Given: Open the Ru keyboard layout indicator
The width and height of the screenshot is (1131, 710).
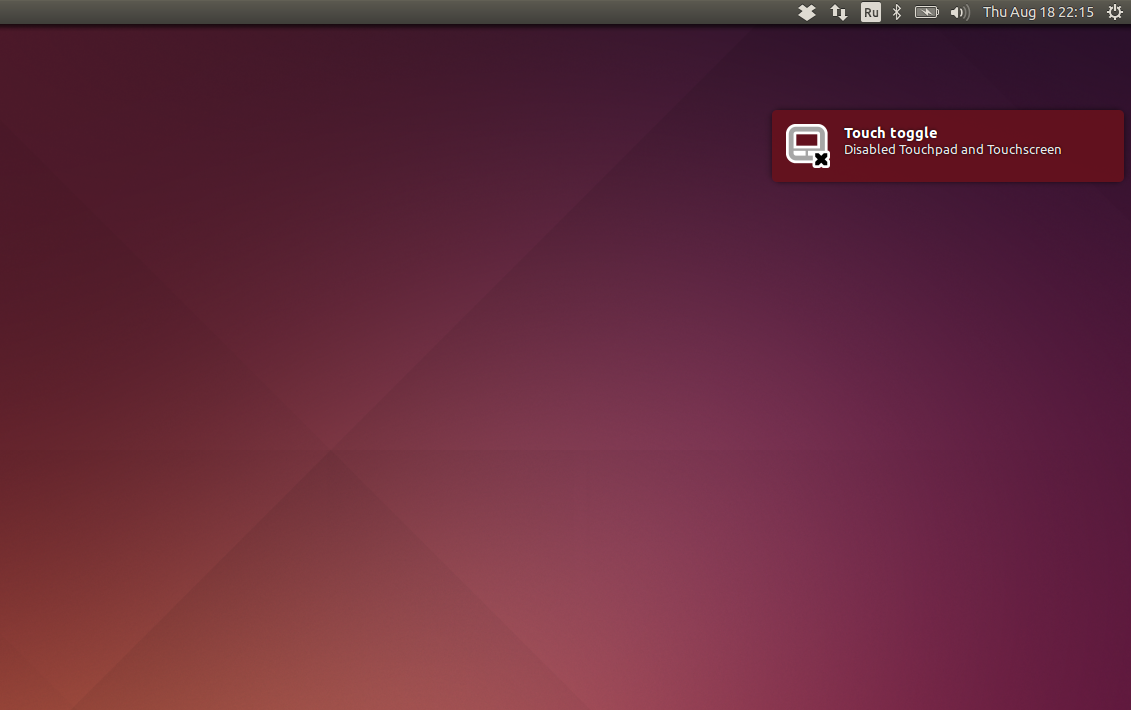Looking at the screenshot, I should pyautogui.click(x=871, y=12).
